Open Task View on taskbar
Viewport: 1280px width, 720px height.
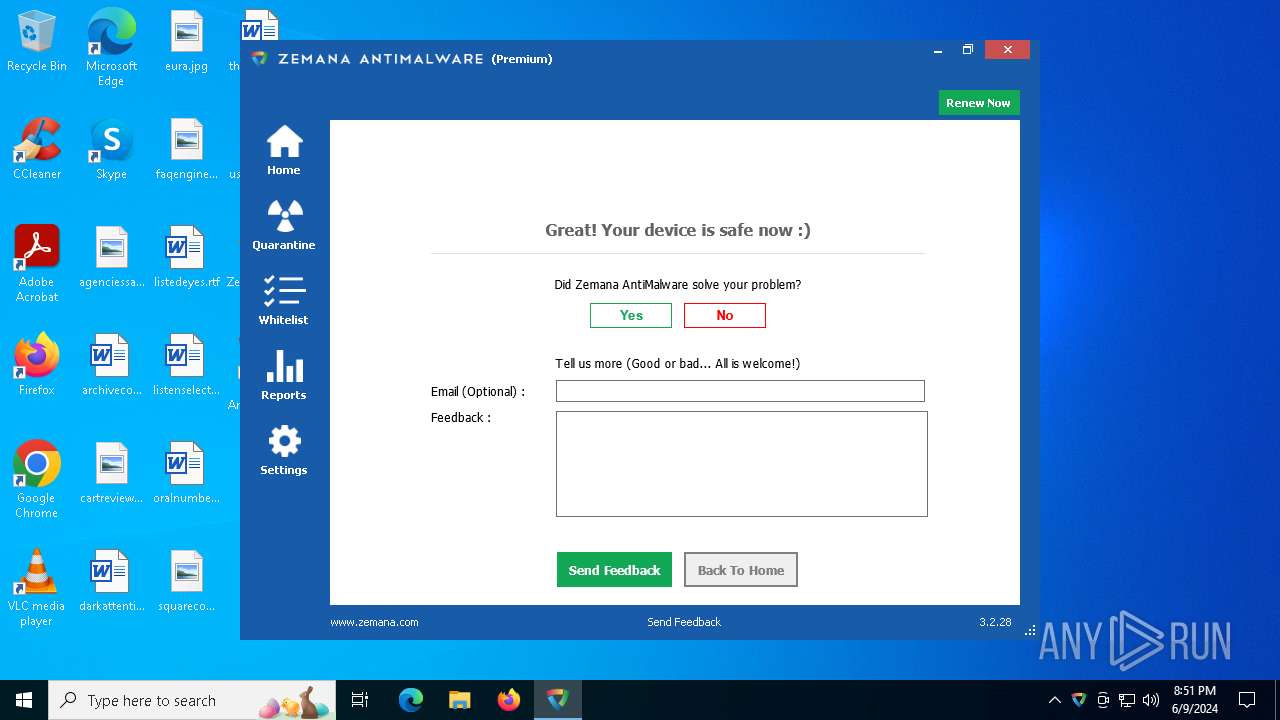(x=360, y=700)
